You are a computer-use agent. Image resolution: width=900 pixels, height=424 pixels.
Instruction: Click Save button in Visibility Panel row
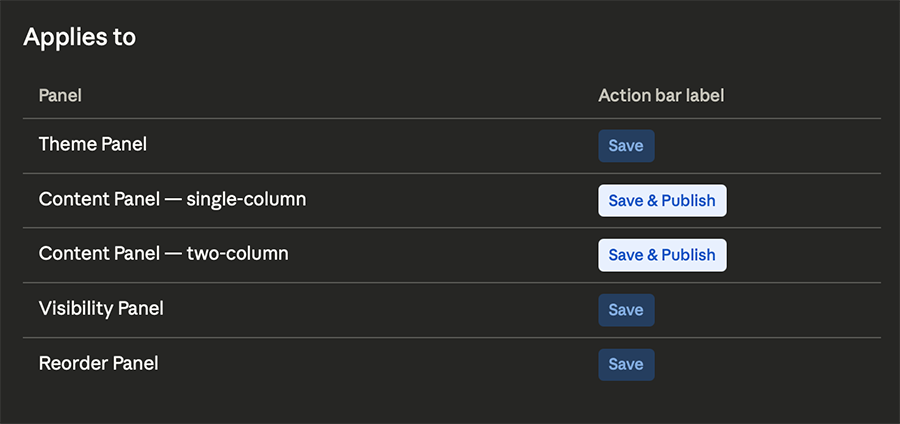[x=626, y=310]
